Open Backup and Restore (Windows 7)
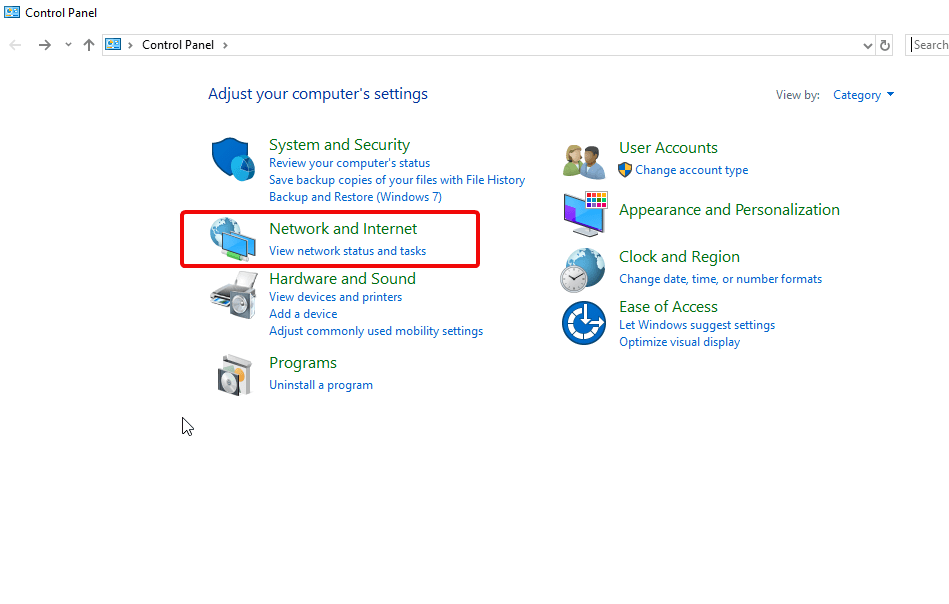Image resolution: width=949 pixels, height=604 pixels. click(x=355, y=197)
